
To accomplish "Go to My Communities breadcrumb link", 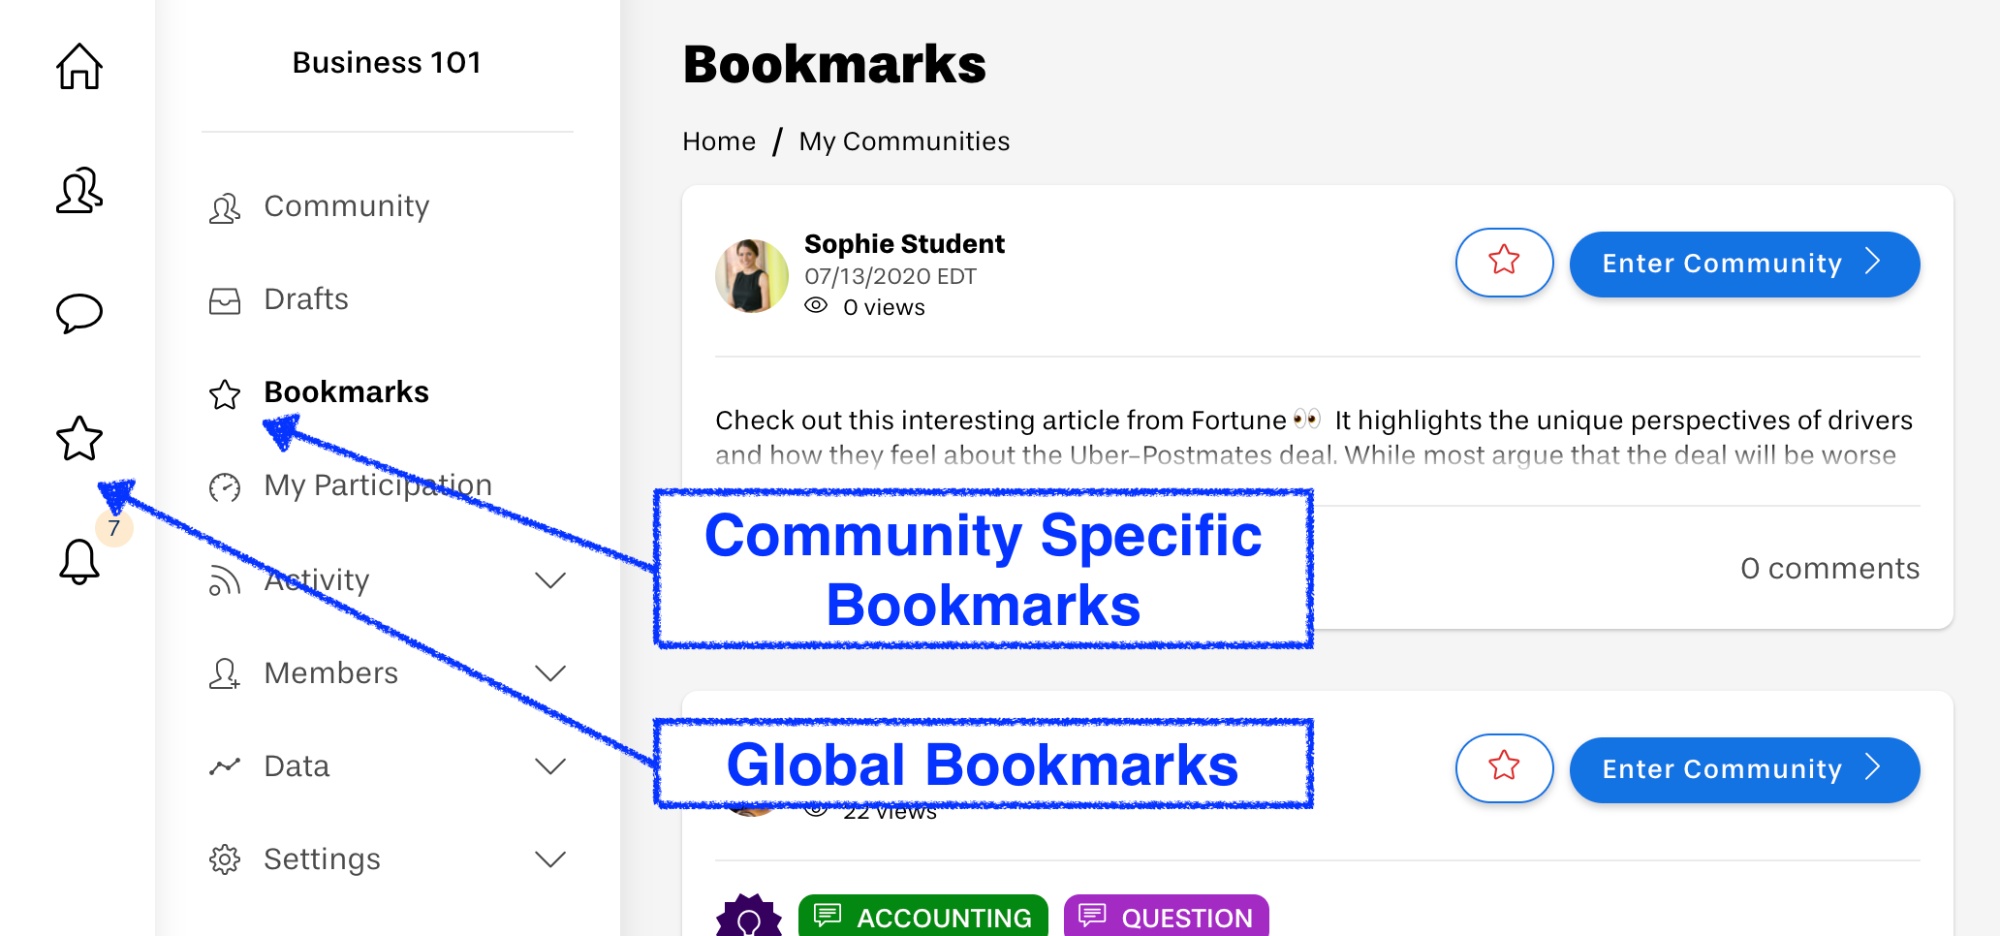I will tap(904, 141).
